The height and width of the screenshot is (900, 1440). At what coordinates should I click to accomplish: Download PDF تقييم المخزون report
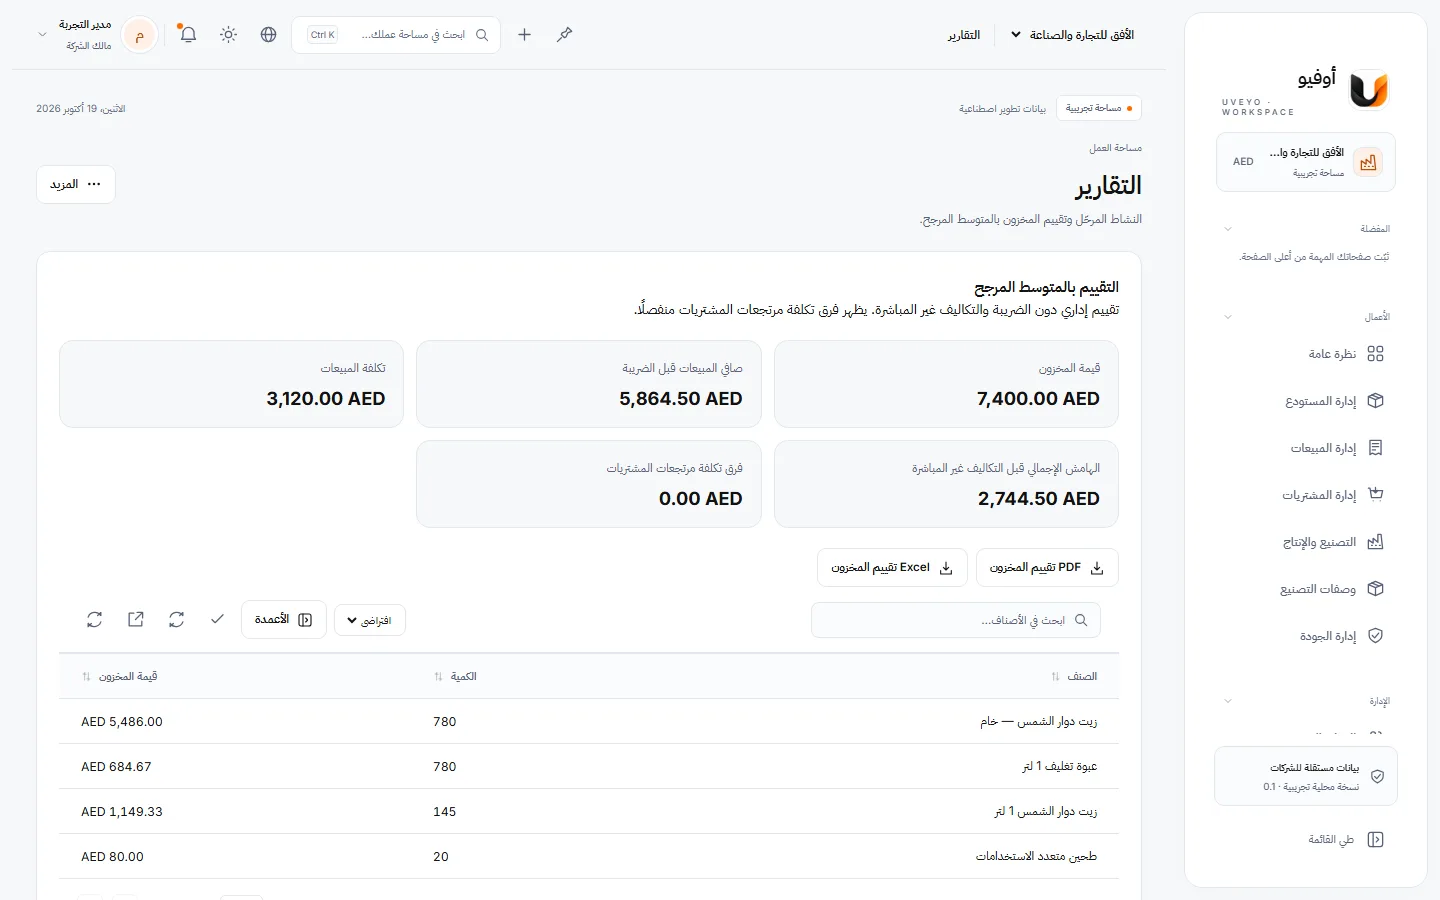(1047, 568)
